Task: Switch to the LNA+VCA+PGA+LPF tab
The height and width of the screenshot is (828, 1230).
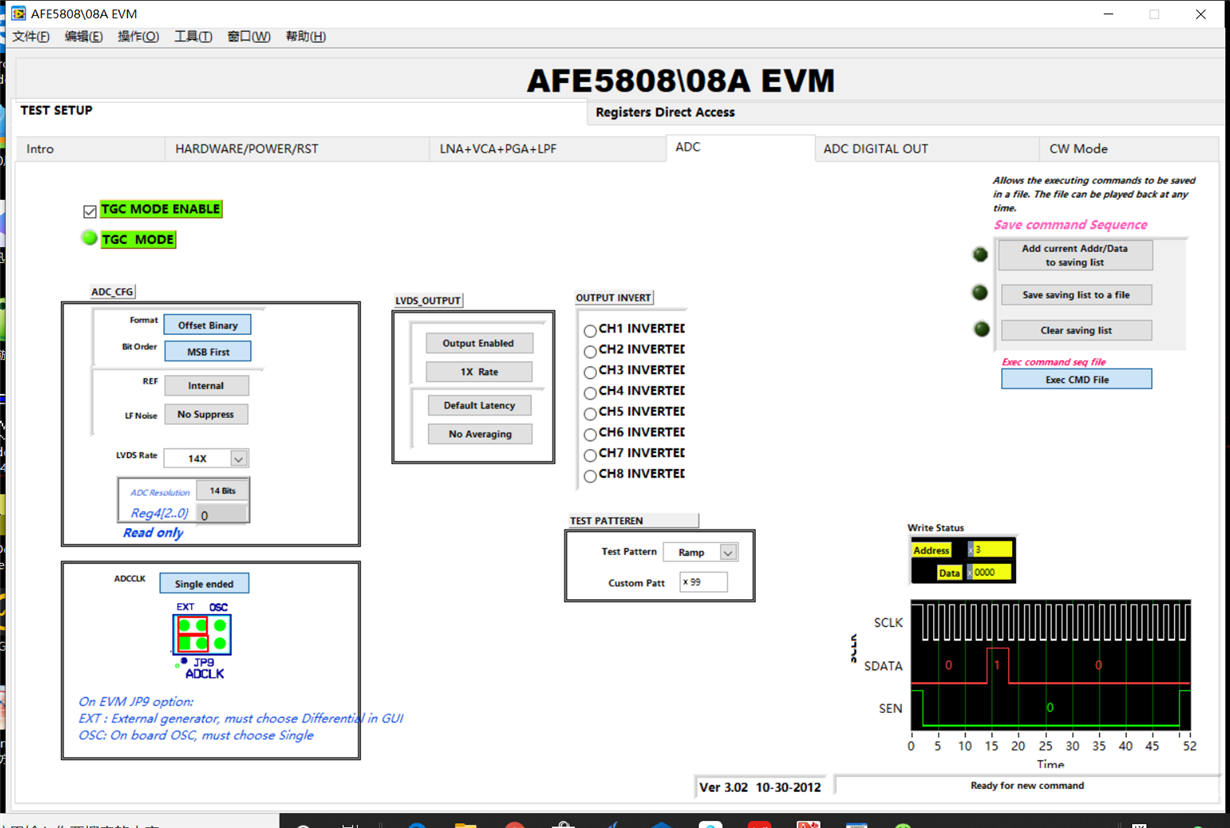Action: (x=548, y=149)
